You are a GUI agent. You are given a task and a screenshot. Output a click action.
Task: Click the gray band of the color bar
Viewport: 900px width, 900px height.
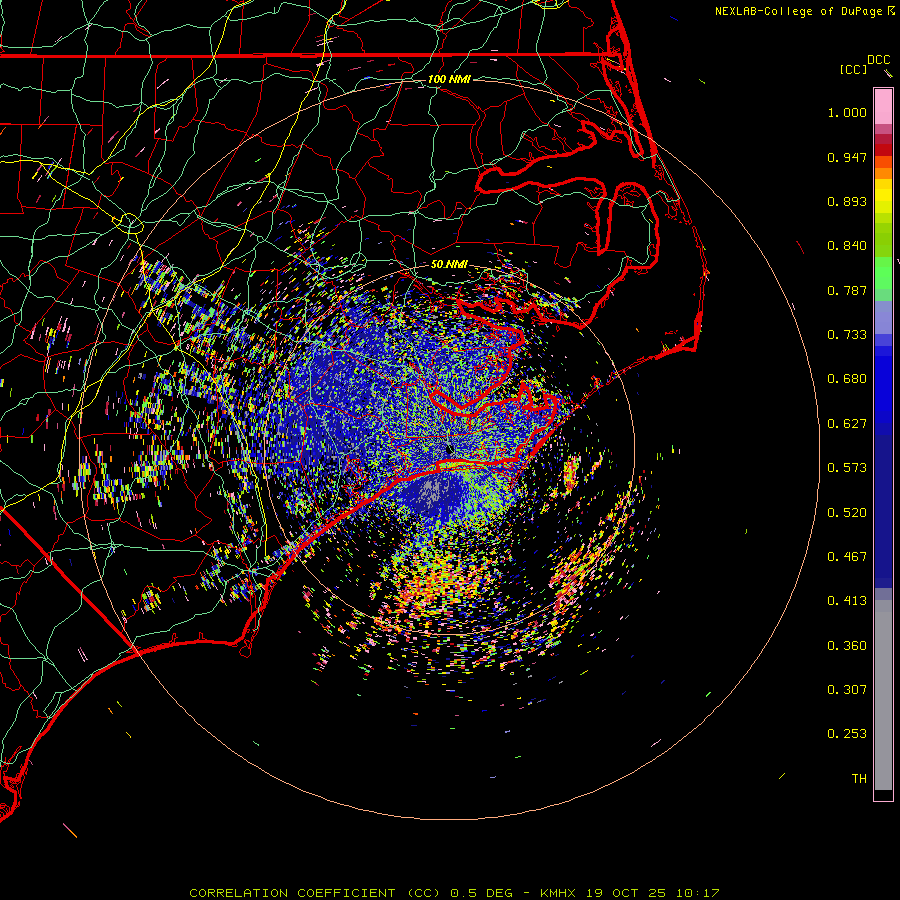point(883,695)
